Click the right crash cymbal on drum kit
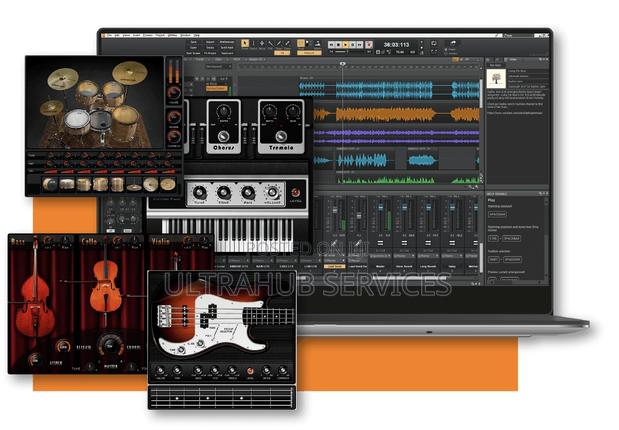This screenshot has width=619, height=430. [130, 73]
